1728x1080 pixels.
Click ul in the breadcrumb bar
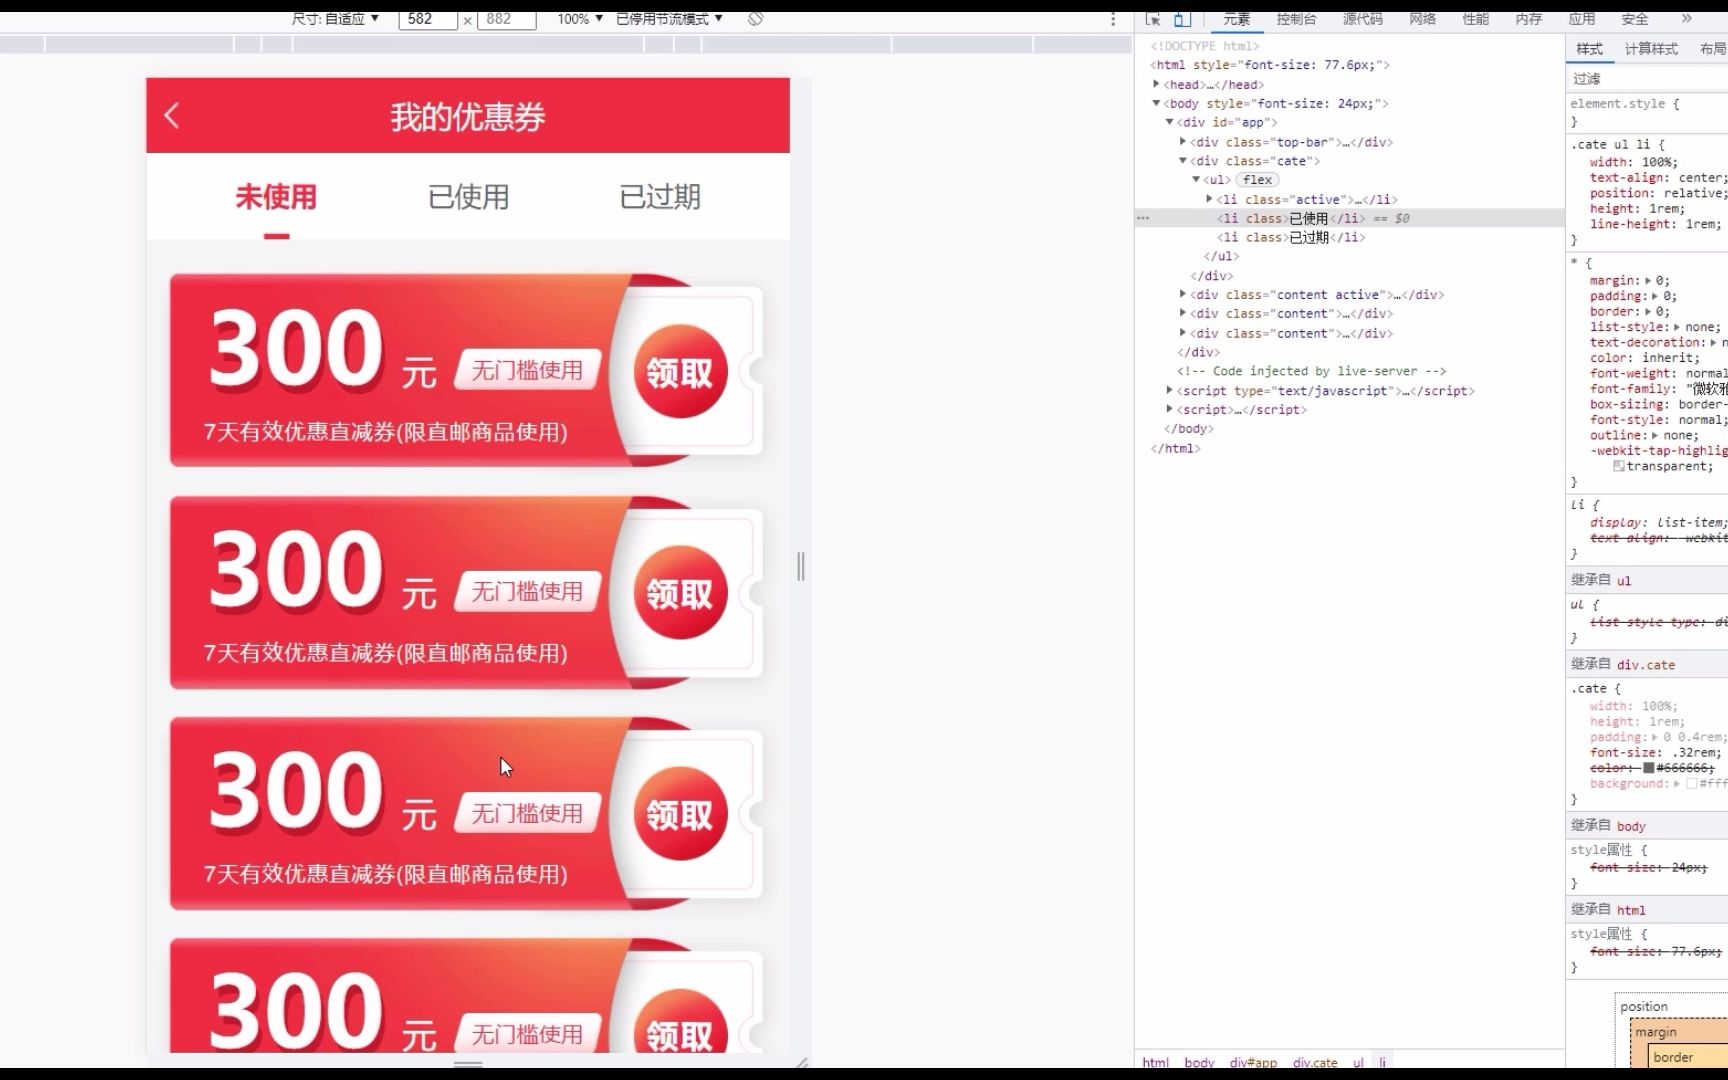pos(1358,1062)
